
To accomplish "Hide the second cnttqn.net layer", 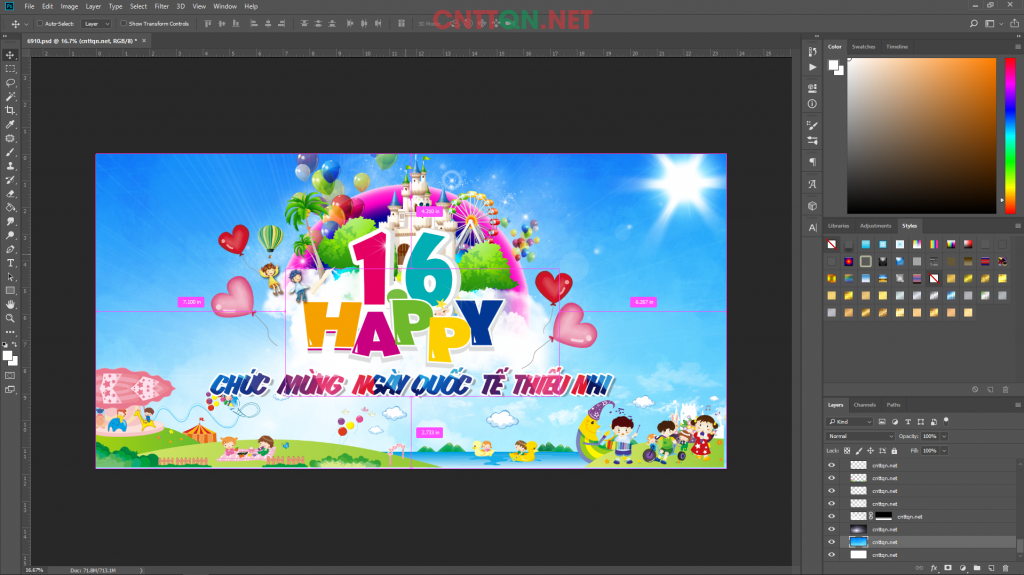I will tap(831, 478).
